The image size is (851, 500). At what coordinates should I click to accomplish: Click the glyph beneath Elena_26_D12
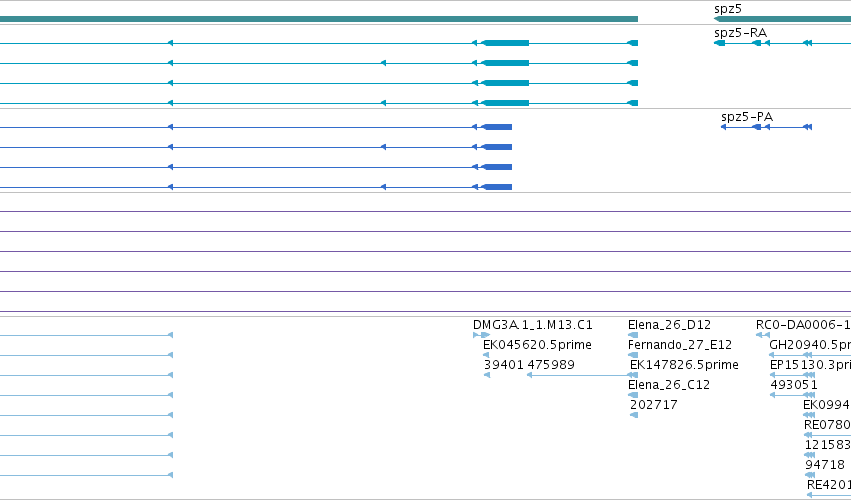click(633, 335)
